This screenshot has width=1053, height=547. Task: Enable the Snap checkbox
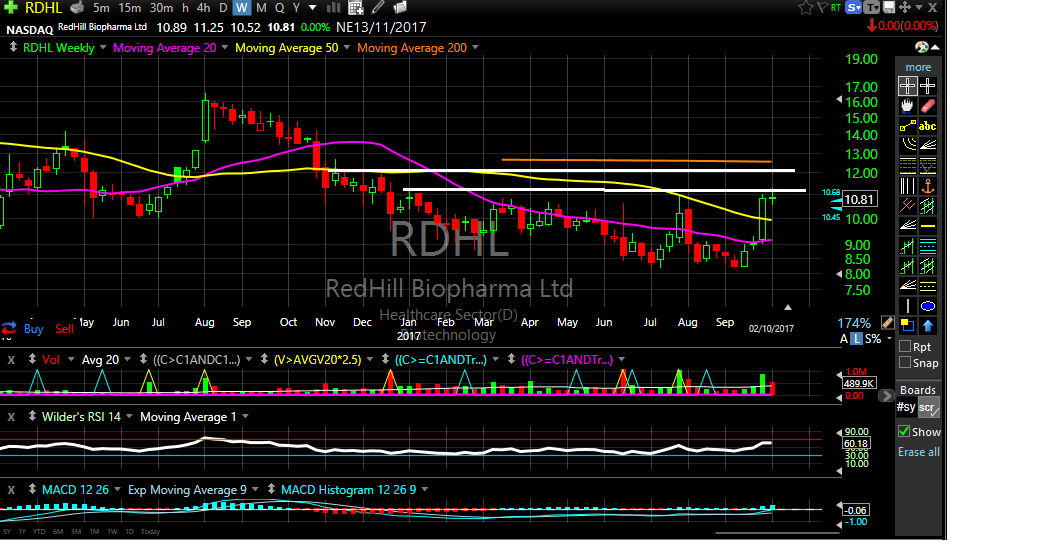[x=905, y=362]
